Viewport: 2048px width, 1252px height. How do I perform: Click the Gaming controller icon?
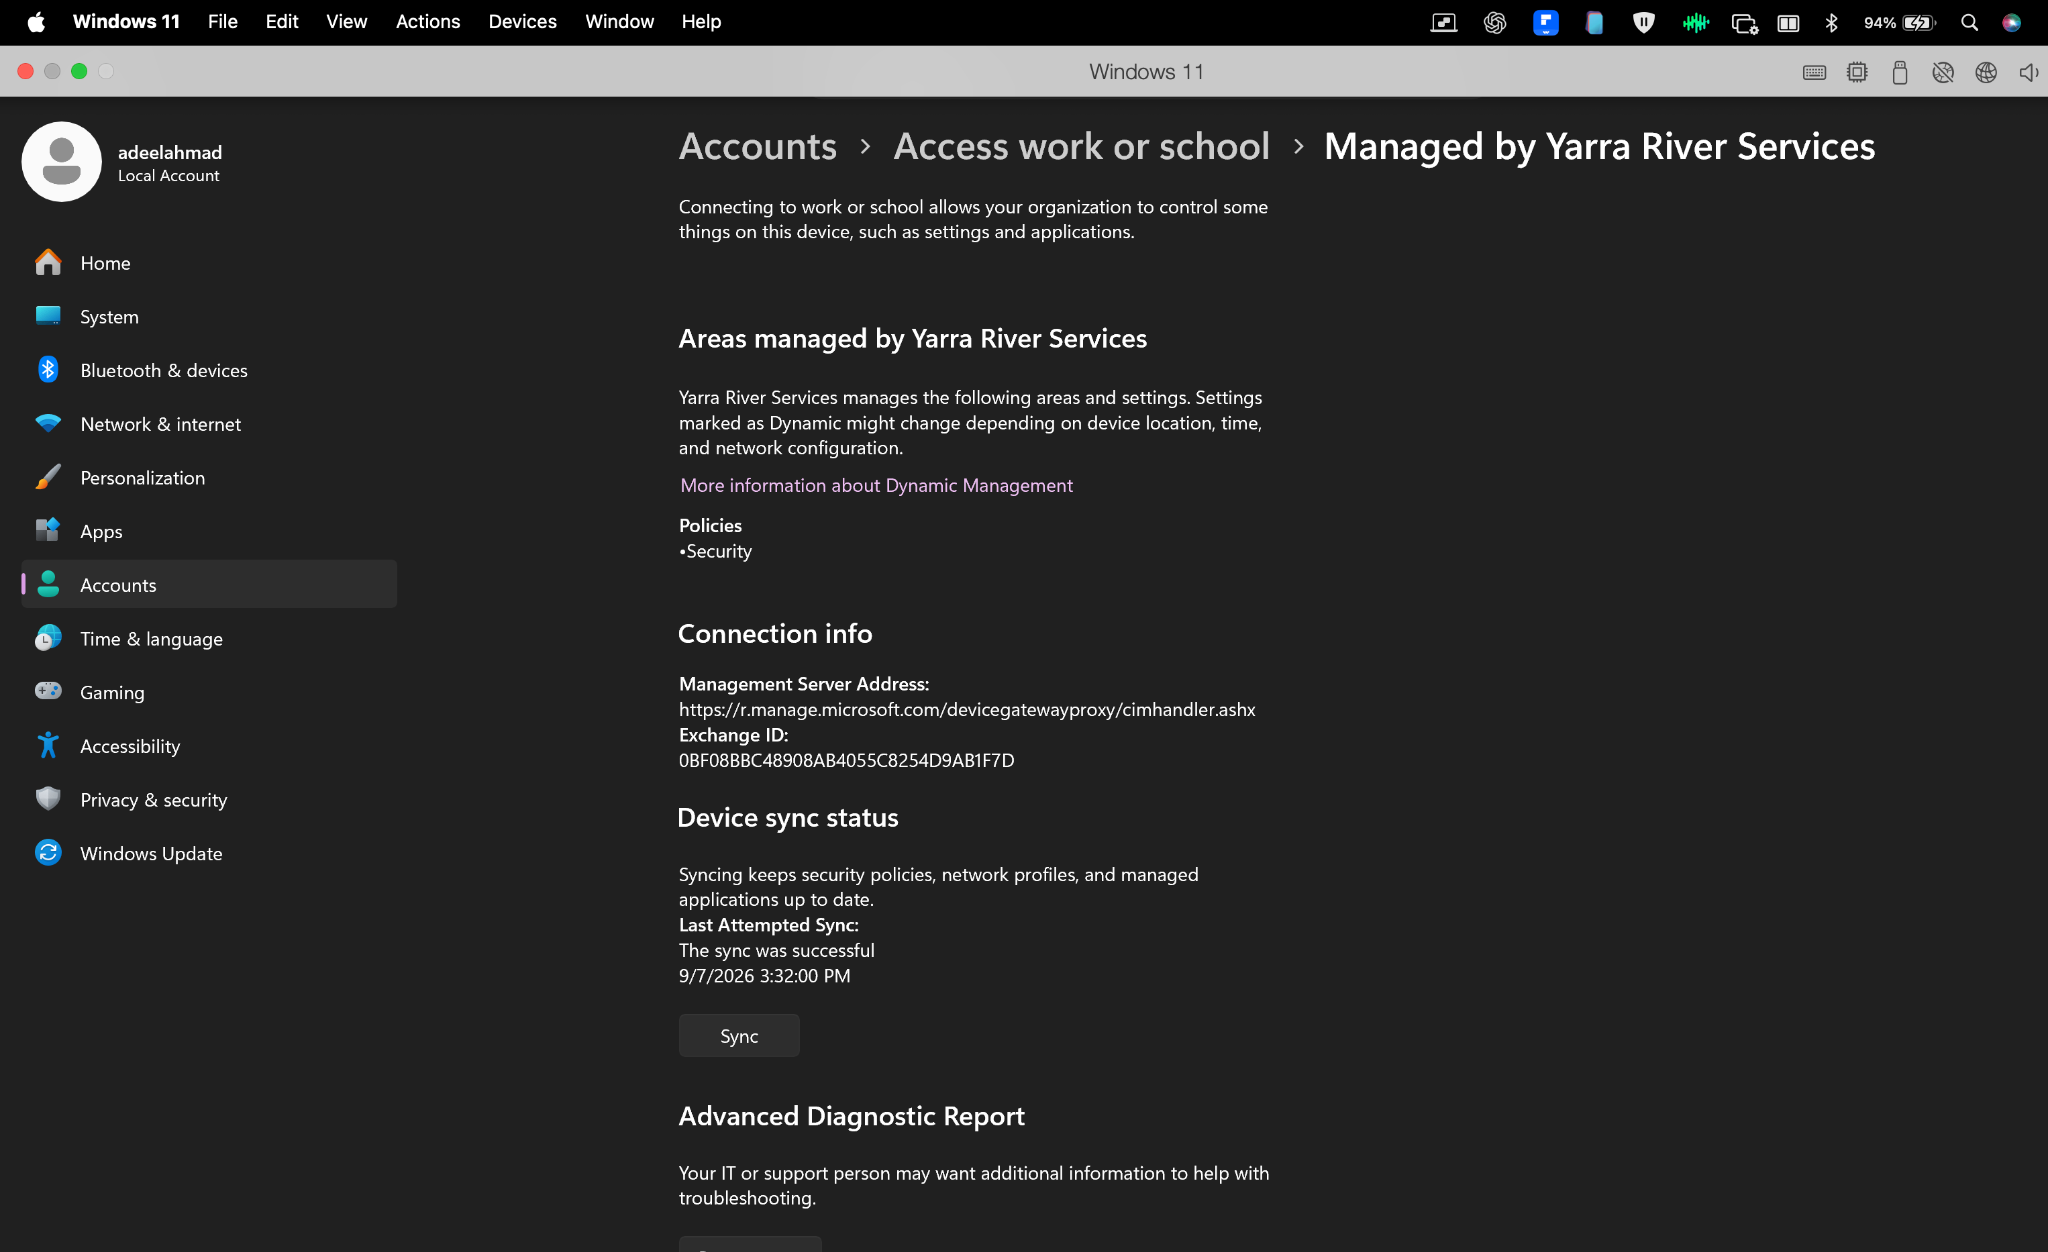point(48,691)
